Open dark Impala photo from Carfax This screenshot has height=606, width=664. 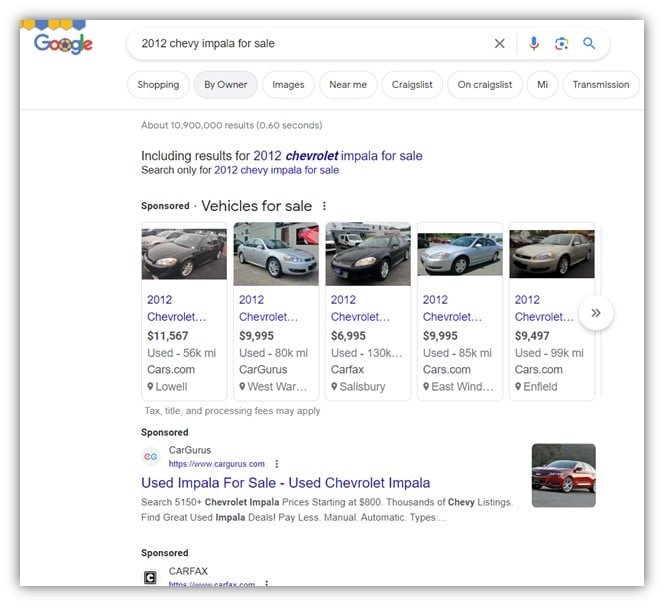[368, 254]
